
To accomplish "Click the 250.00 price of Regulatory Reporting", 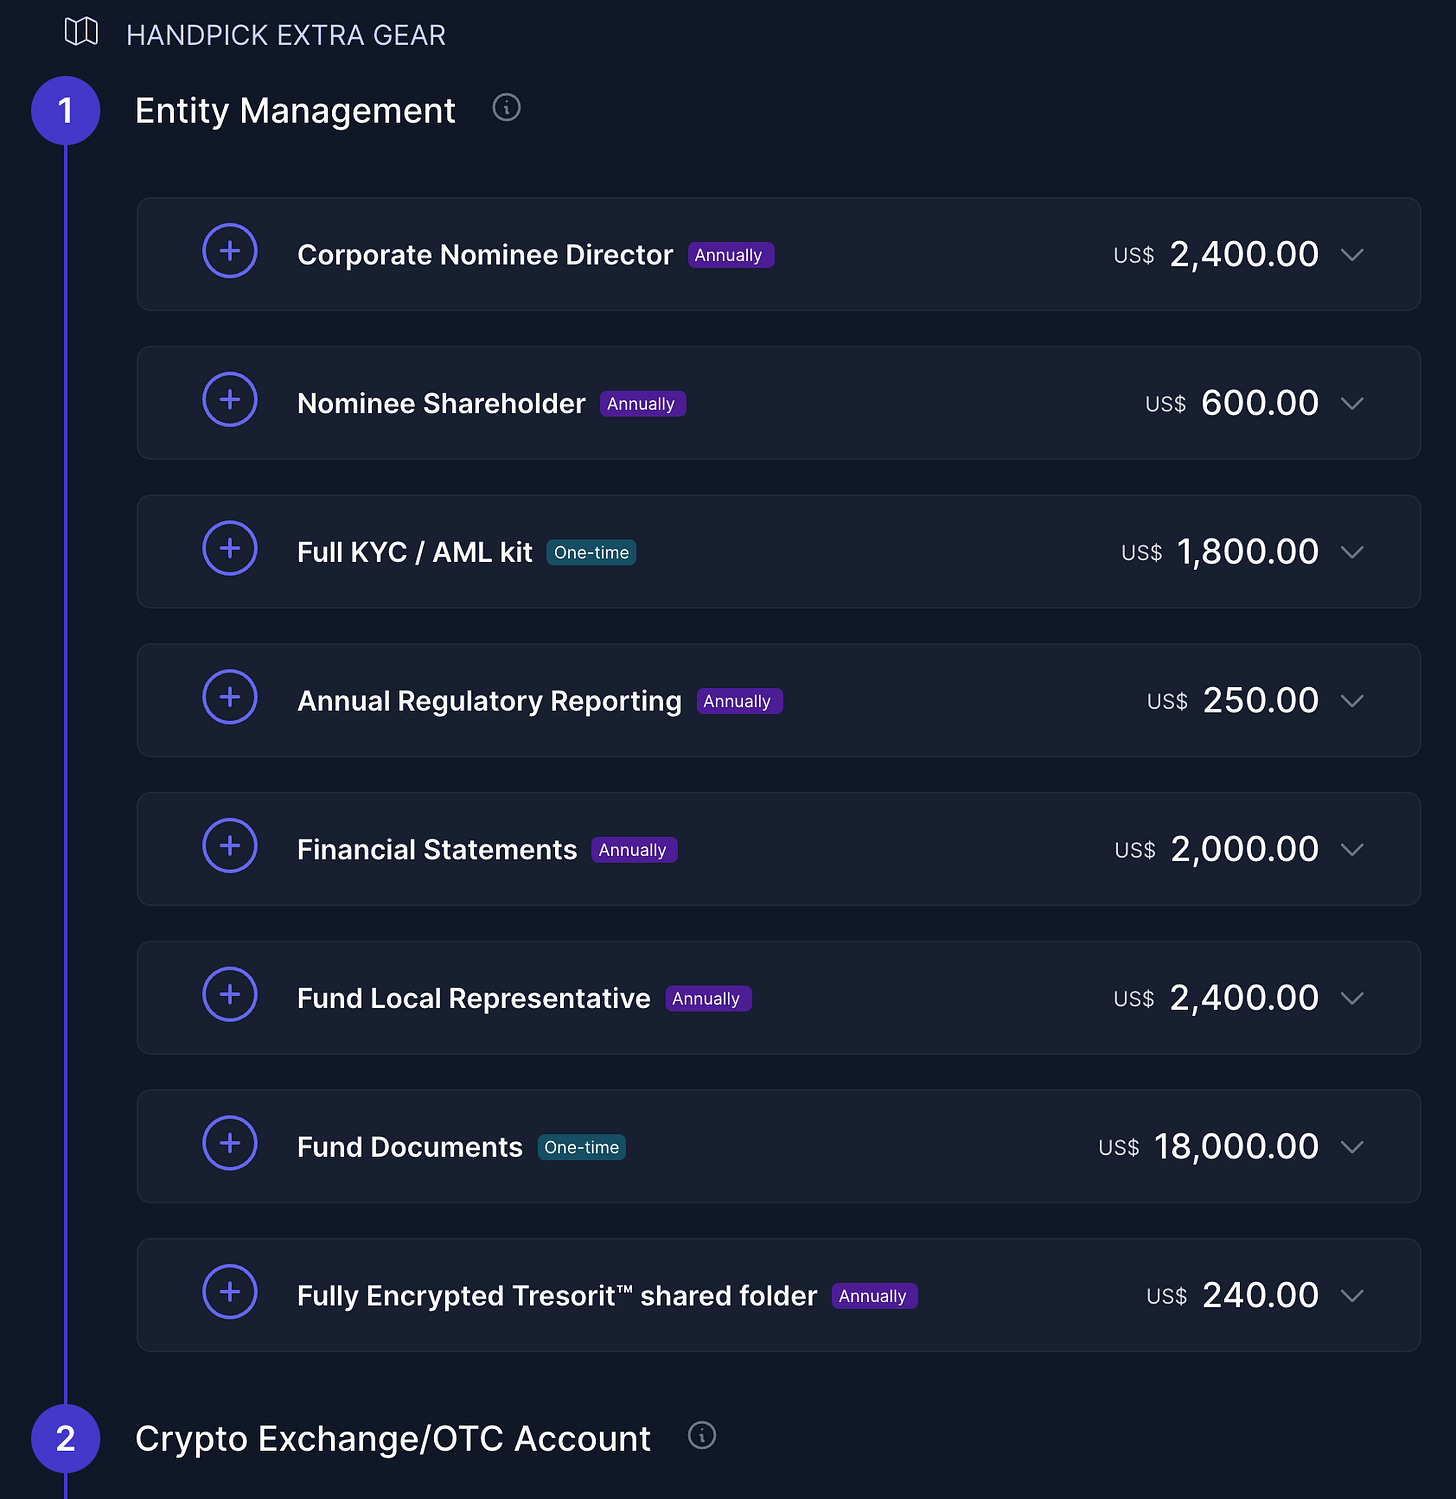I will pyautogui.click(x=1261, y=700).
